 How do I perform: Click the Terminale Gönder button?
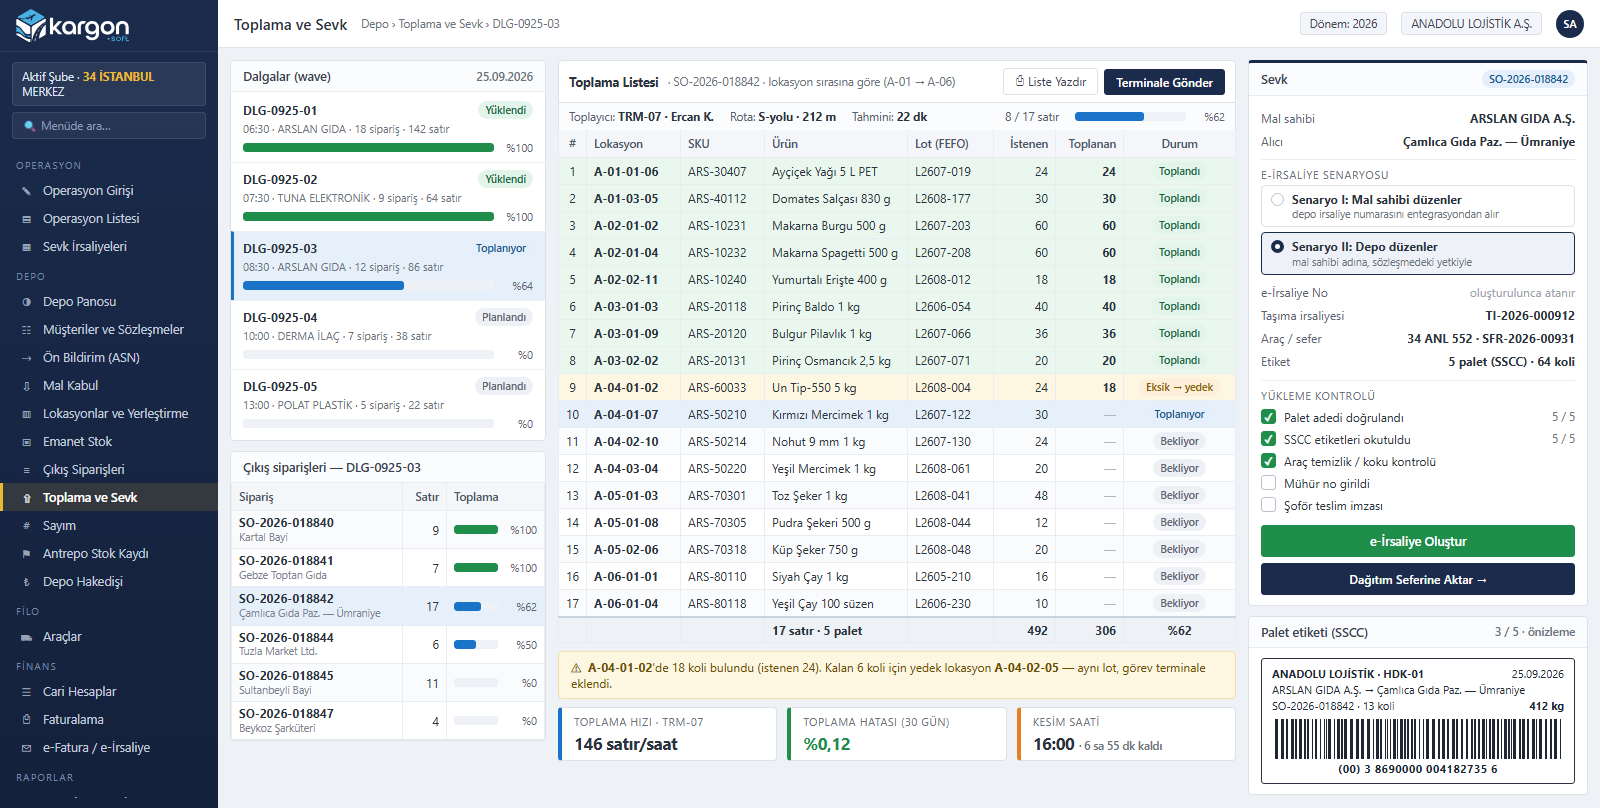pos(1164,82)
